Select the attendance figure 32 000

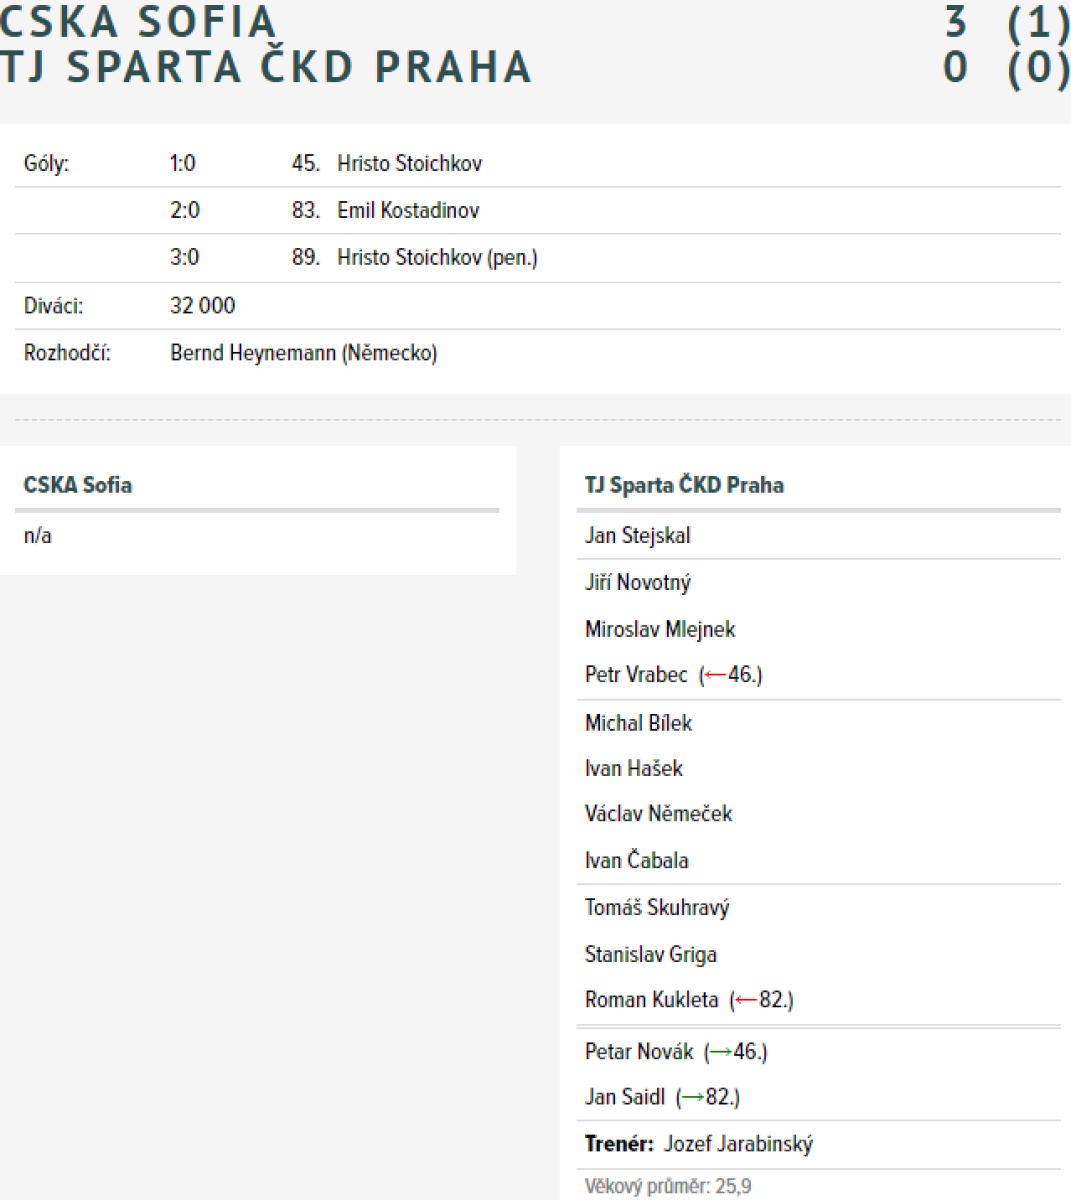(x=202, y=306)
